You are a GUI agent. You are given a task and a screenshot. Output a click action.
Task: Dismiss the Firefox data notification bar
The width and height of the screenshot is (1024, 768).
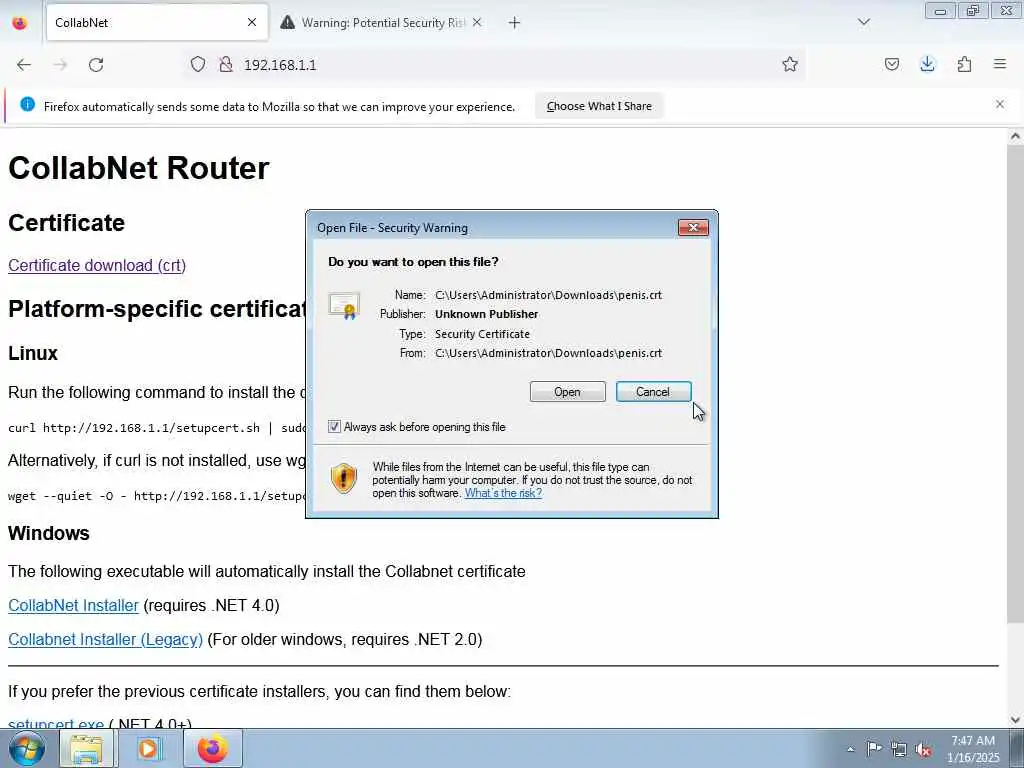coord(999,104)
